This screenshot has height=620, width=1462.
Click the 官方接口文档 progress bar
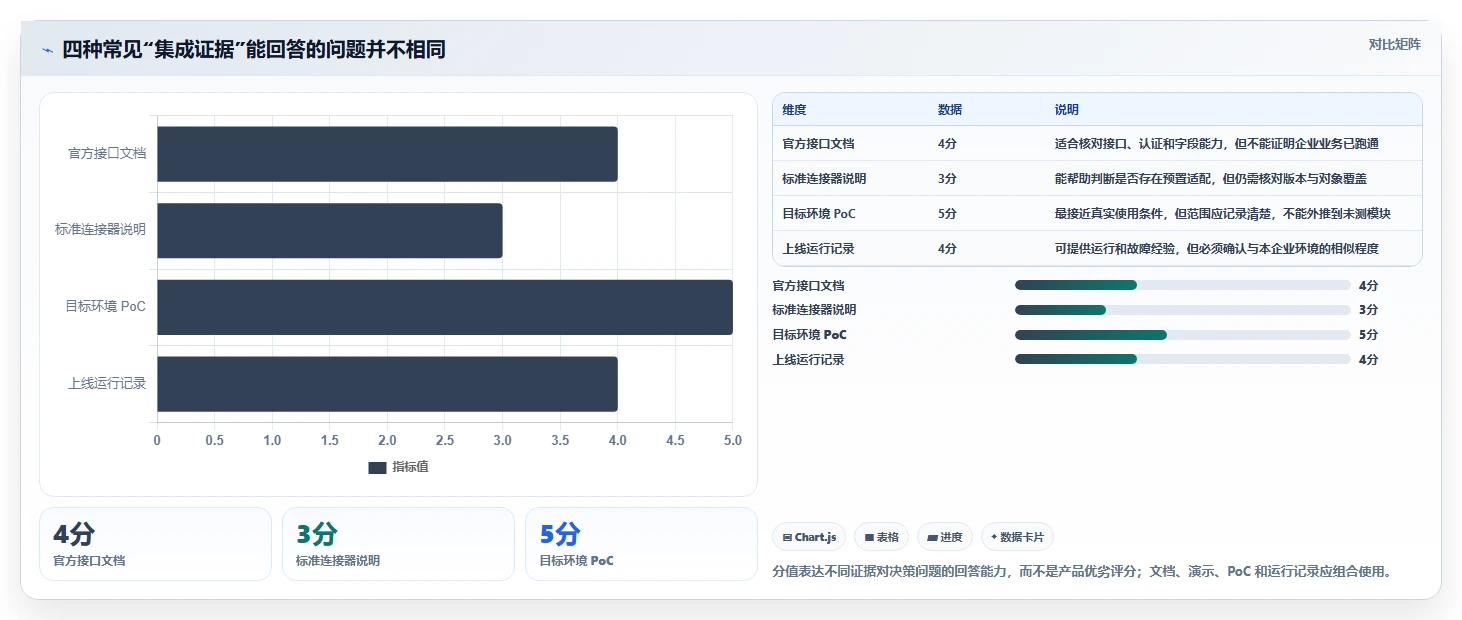pyautogui.click(x=1183, y=285)
